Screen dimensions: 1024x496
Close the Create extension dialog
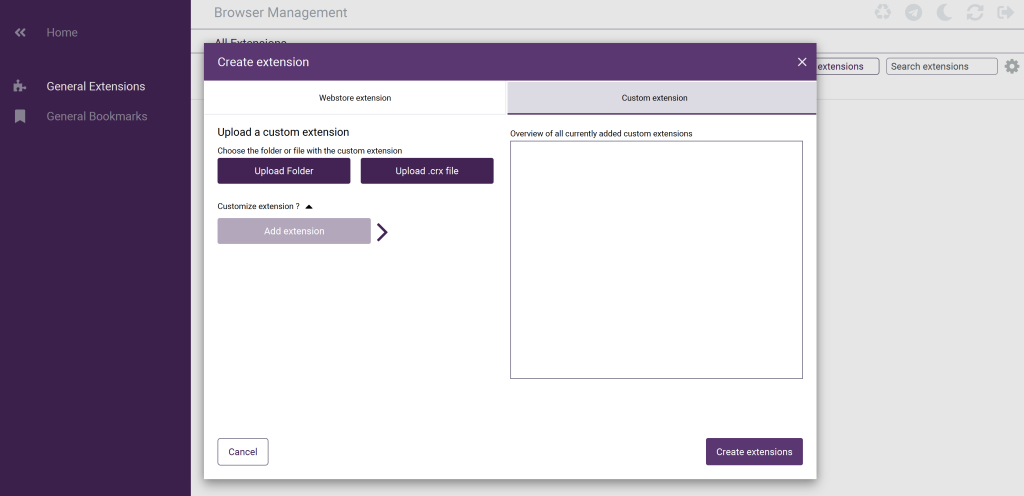pos(802,62)
